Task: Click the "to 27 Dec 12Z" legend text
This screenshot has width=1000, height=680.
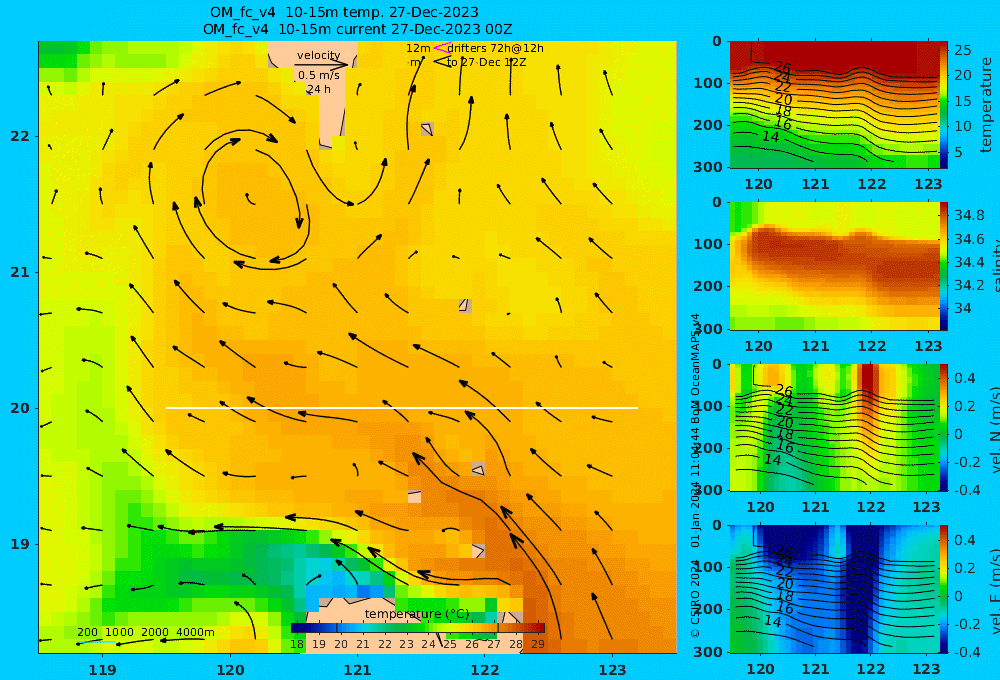Action: tap(487, 62)
